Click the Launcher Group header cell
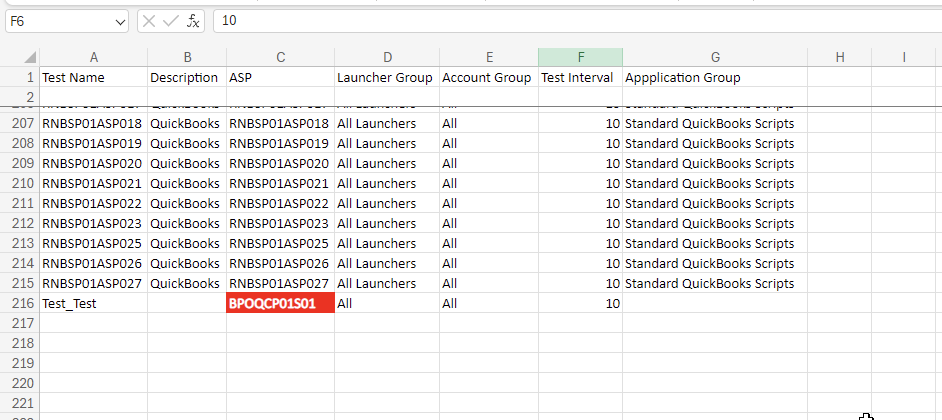 [x=387, y=78]
